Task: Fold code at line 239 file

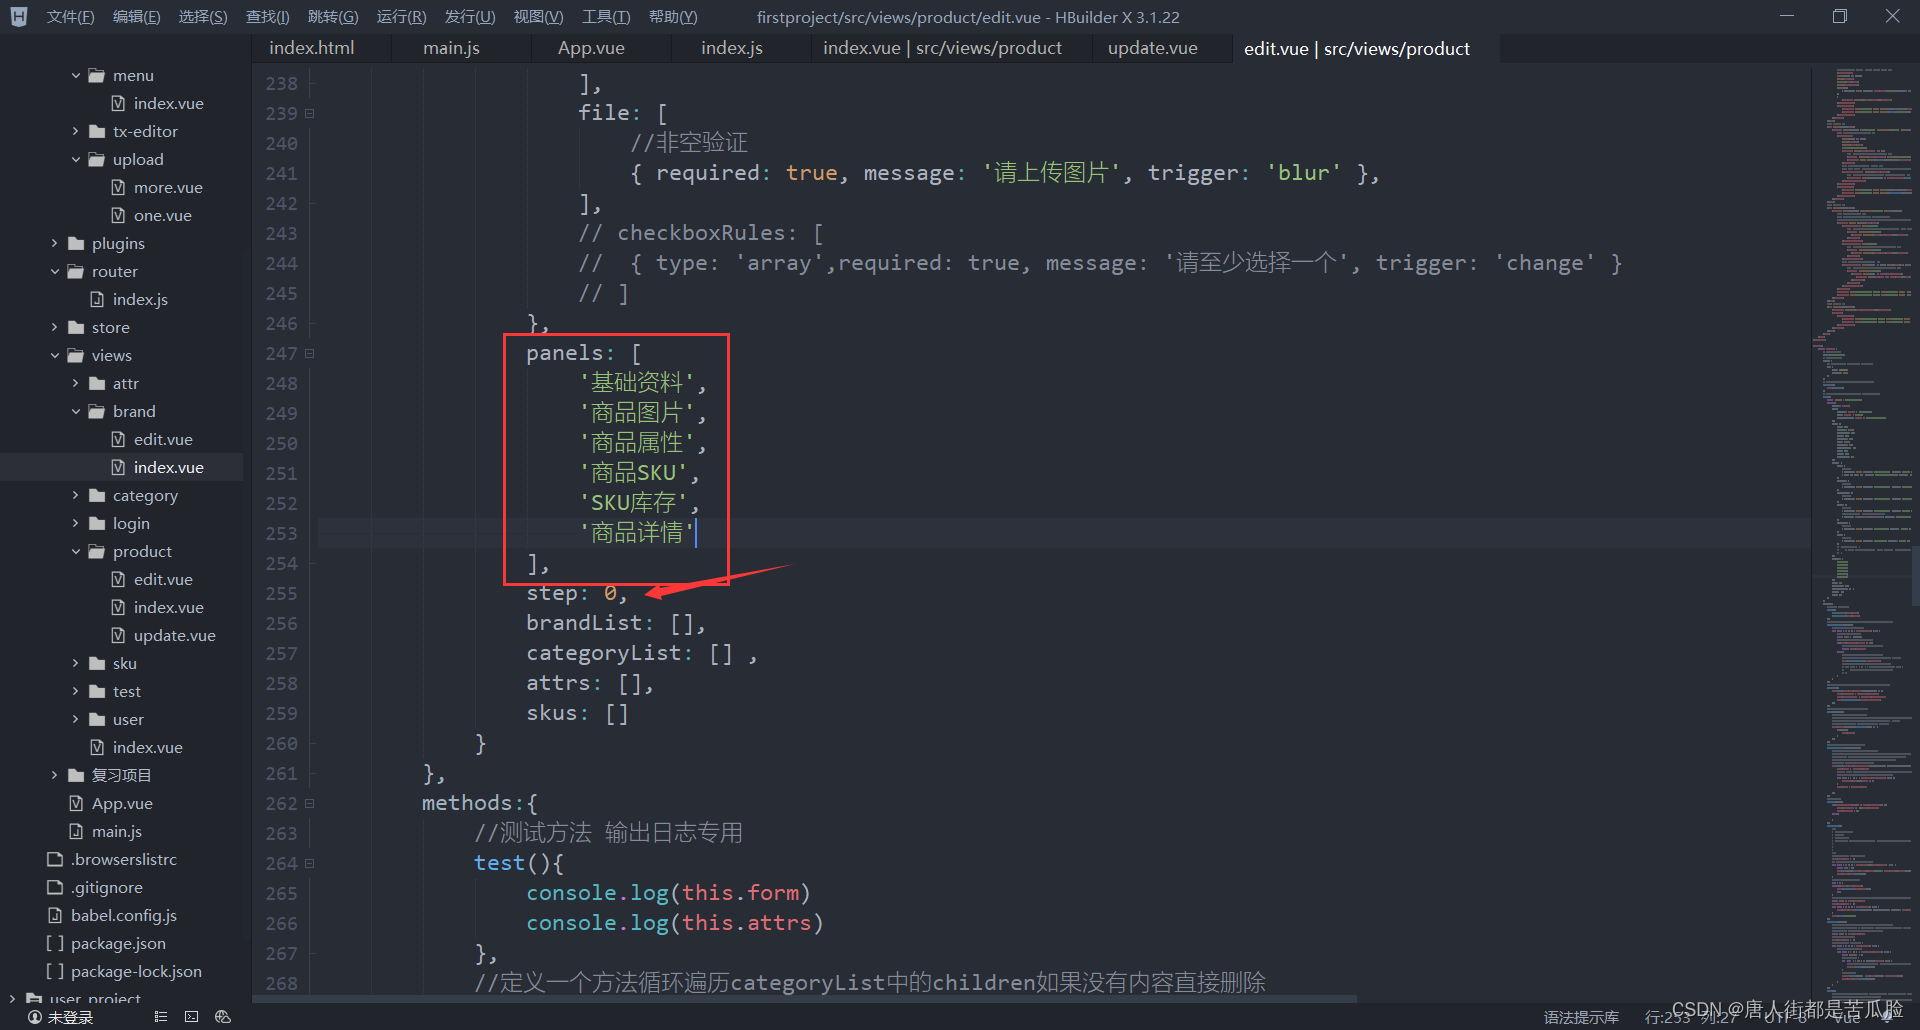Action: pos(310,113)
